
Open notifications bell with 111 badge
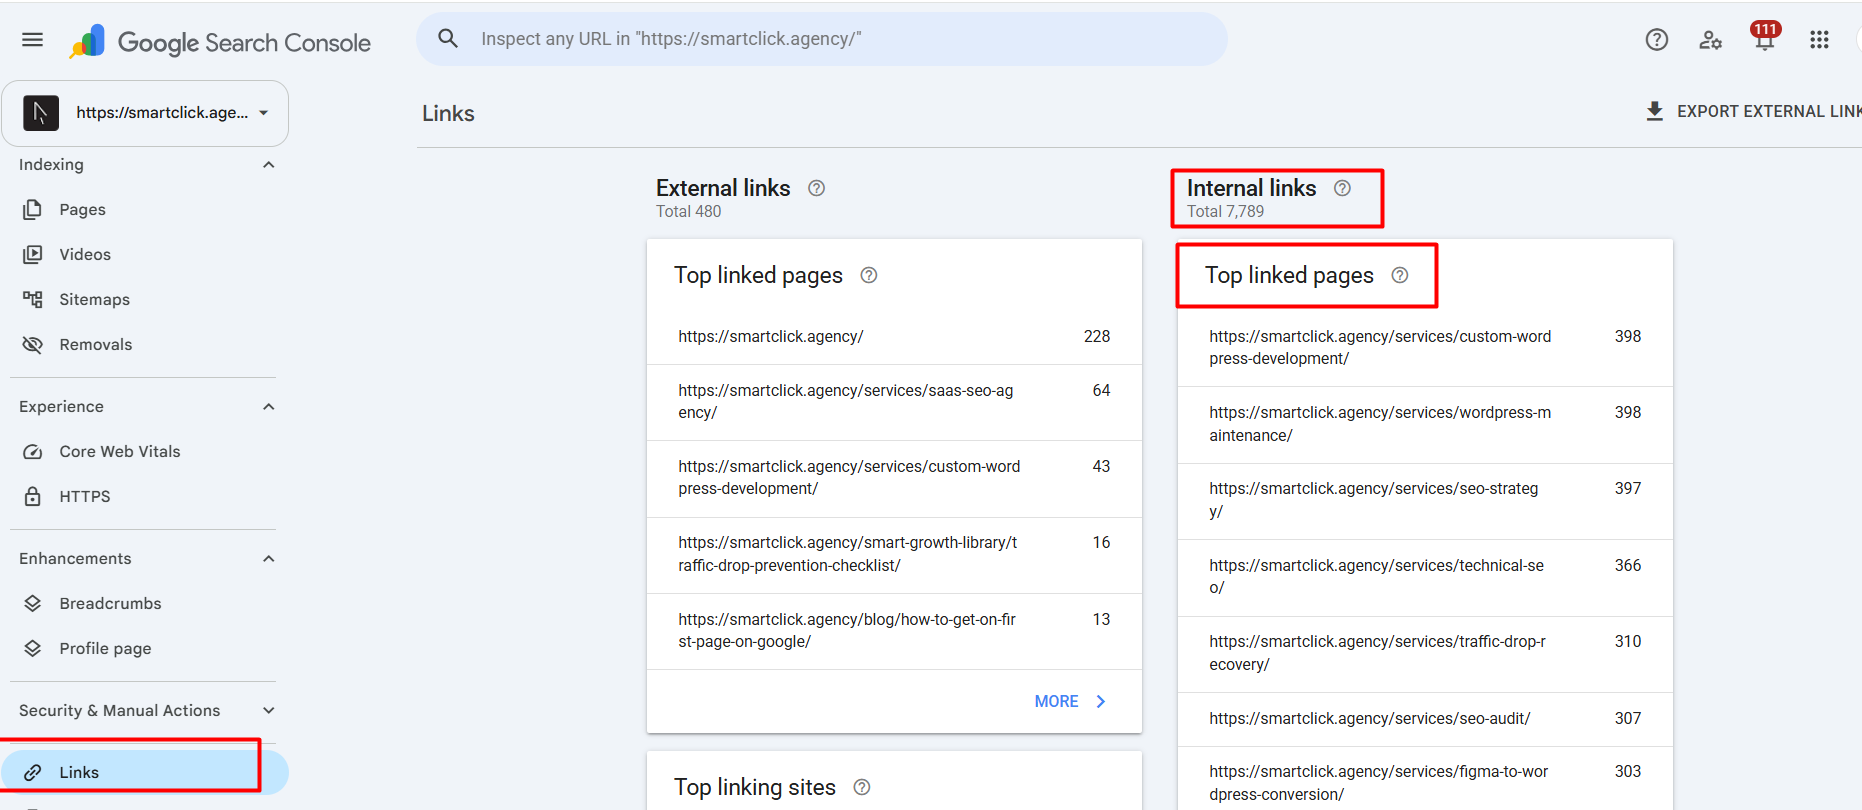(x=1765, y=36)
